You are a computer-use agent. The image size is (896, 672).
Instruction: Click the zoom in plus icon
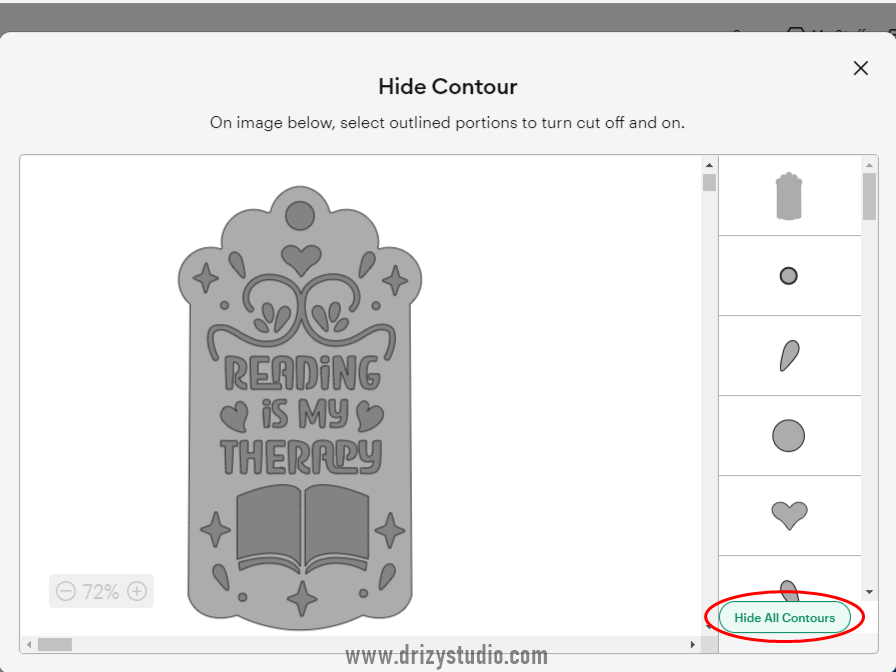[137, 591]
